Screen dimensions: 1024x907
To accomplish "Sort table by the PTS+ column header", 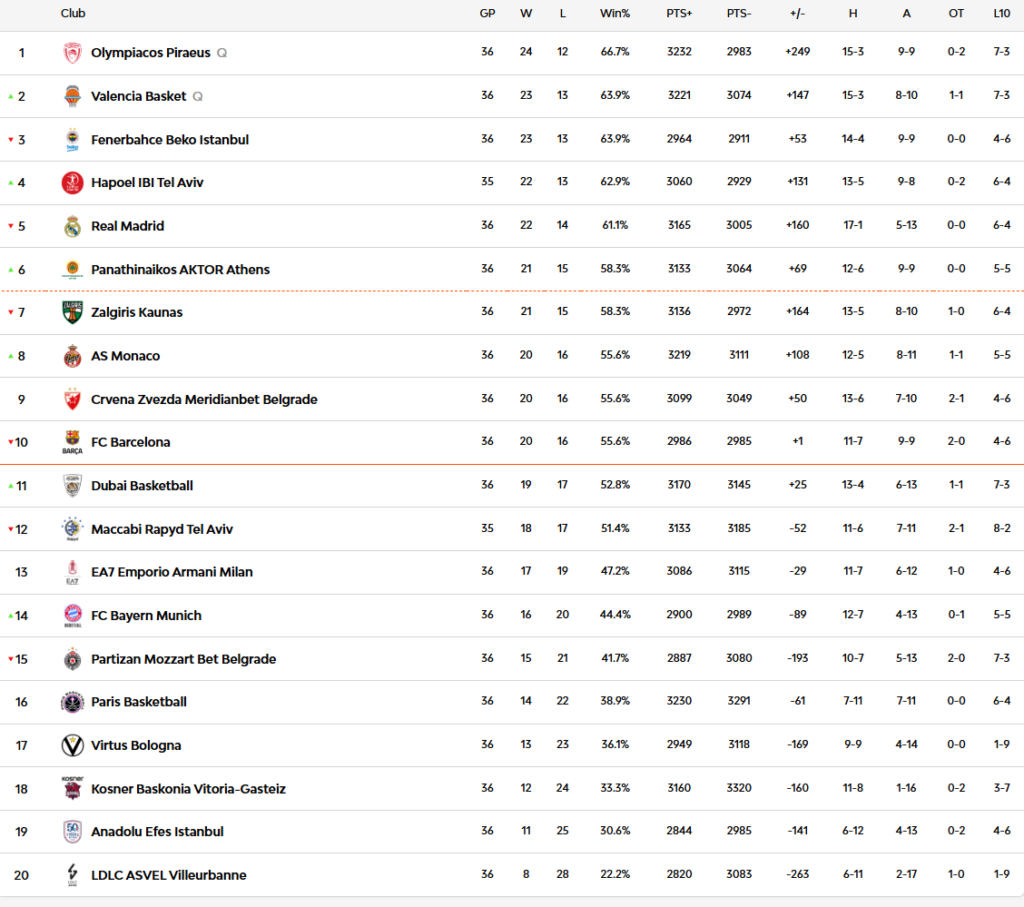I will 679,13.
